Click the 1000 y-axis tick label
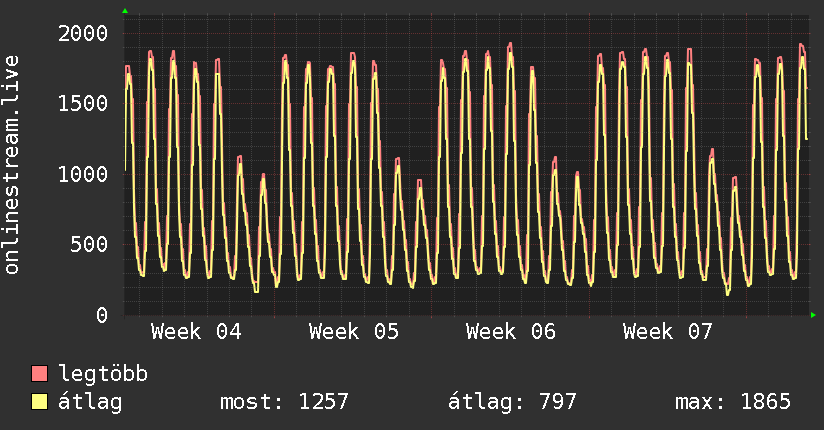The image size is (824, 430). click(x=83, y=174)
